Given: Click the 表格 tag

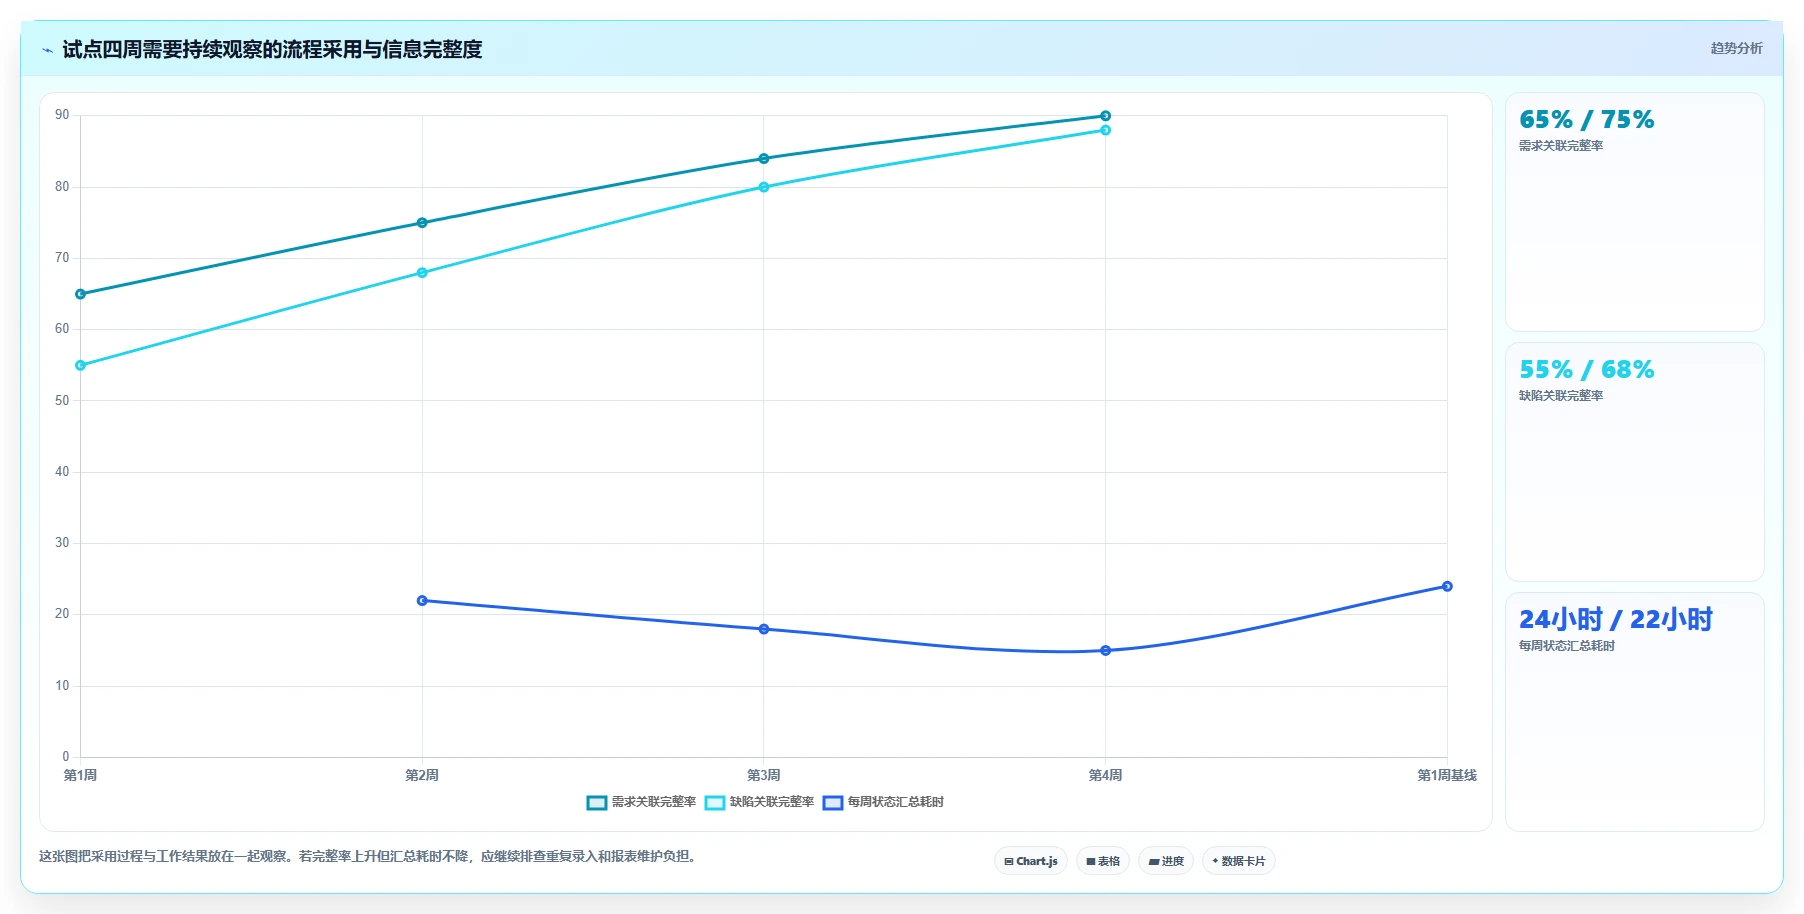Looking at the screenshot, I should click(1103, 861).
